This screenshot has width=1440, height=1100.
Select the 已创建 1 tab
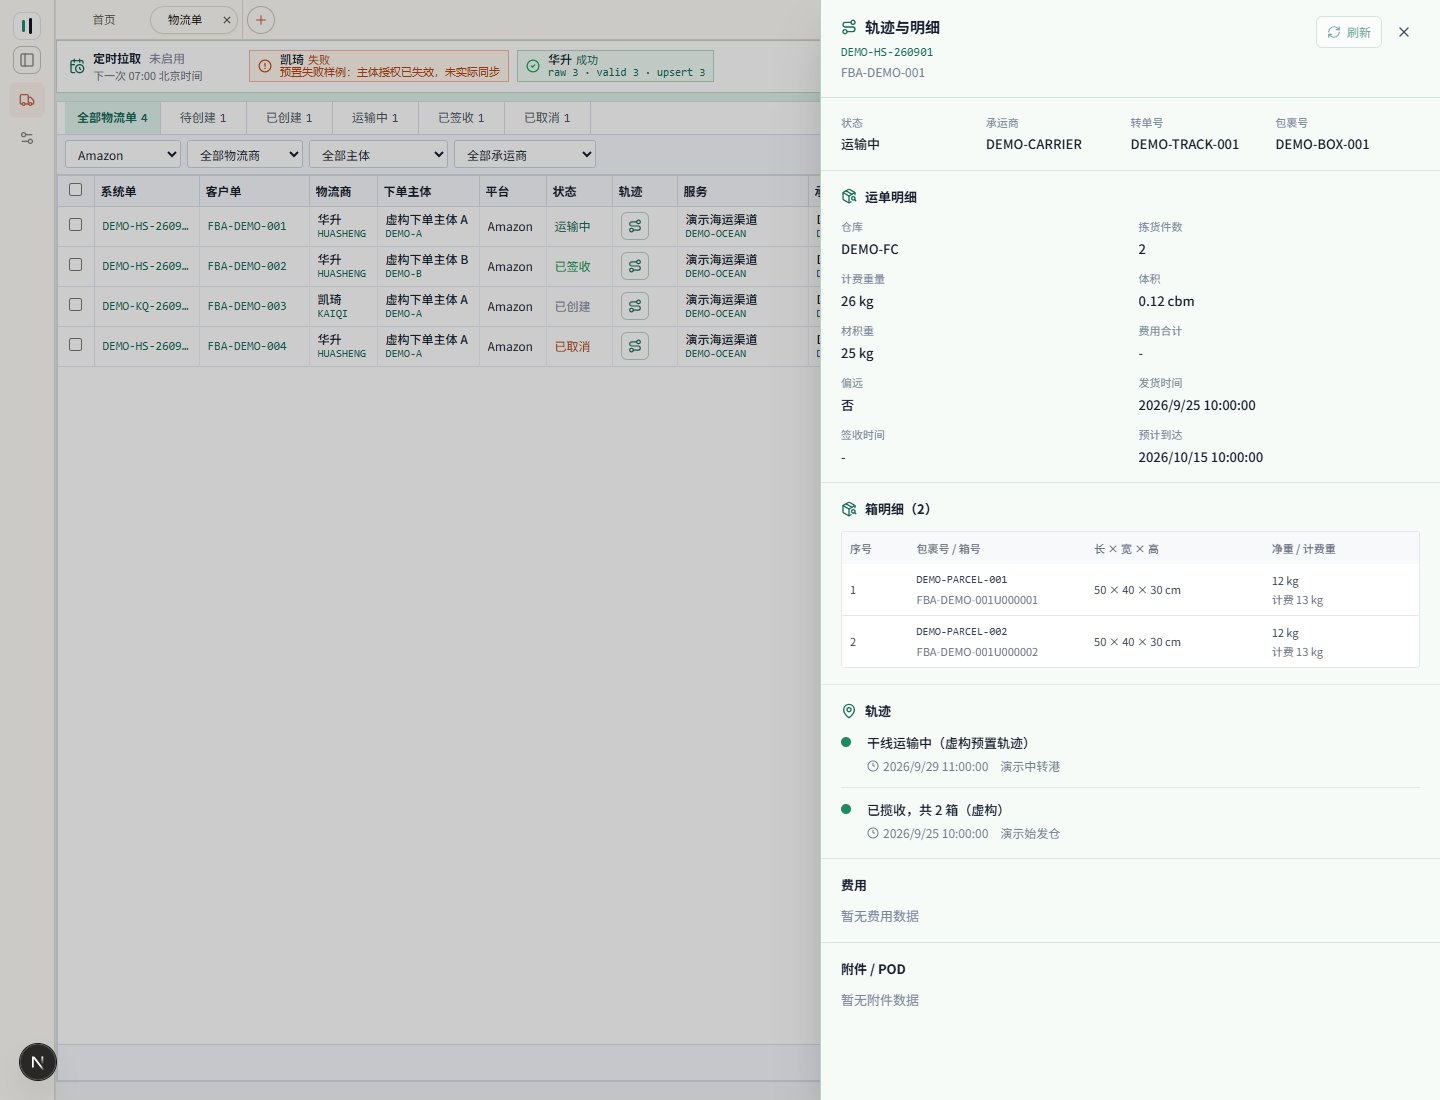coord(289,118)
